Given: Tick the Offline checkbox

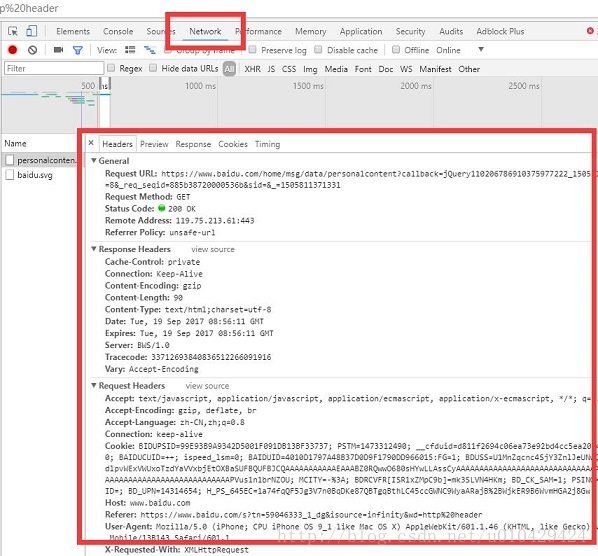Looking at the screenshot, I should point(396,49).
